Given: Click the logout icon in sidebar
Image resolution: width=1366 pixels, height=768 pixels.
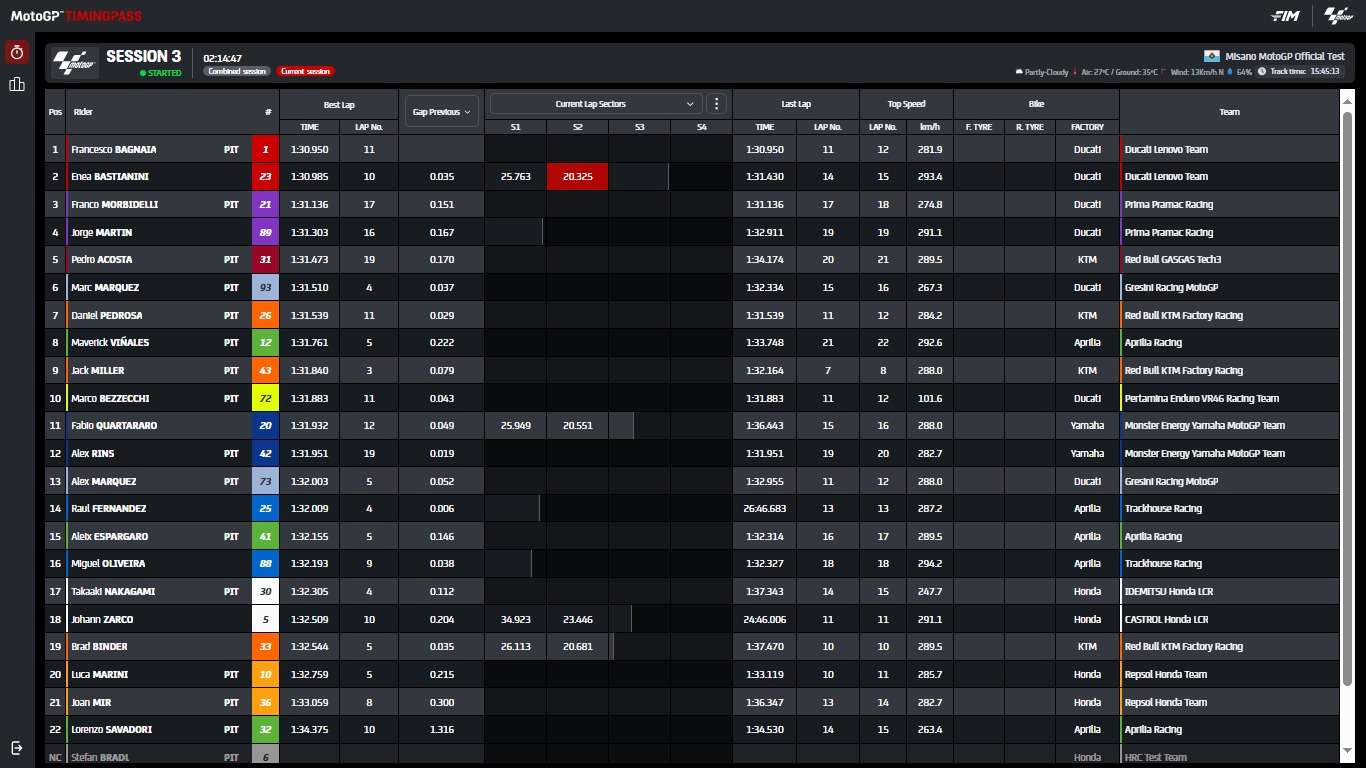Looking at the screenshot, I should 16,747.
